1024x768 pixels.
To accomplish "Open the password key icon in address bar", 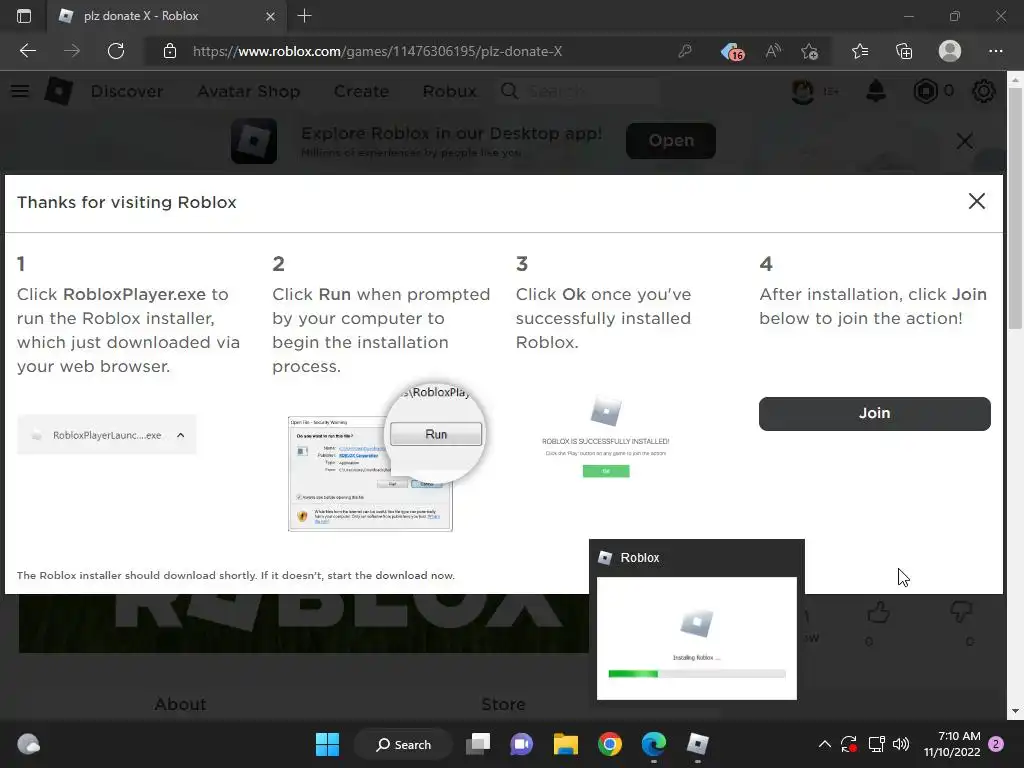I will (685, 51).
